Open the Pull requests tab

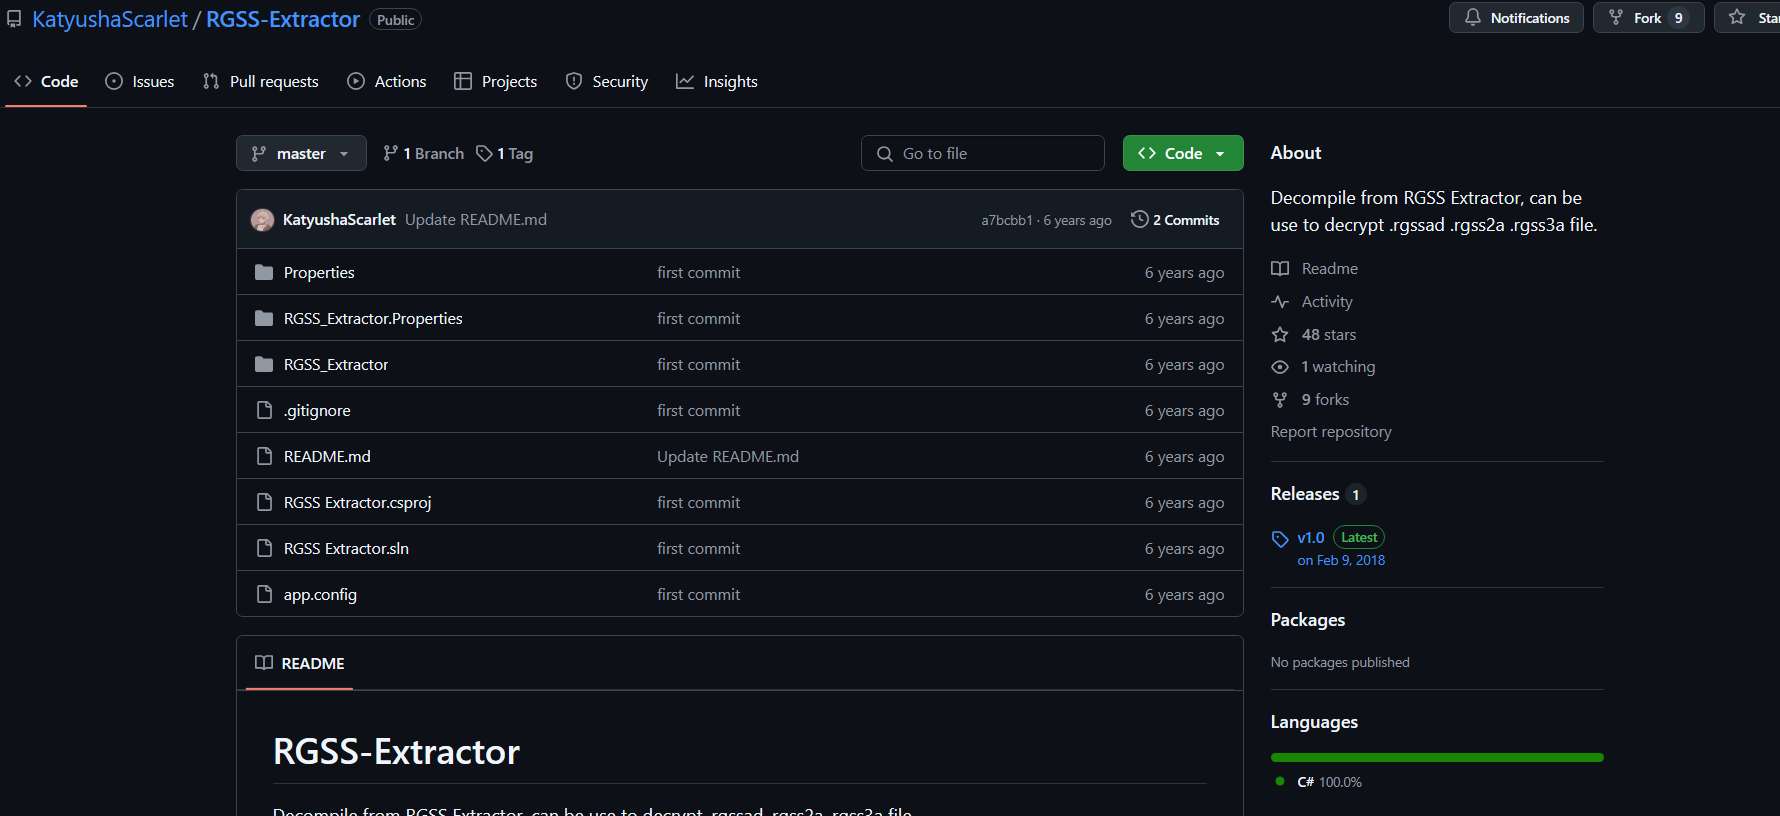tap(261, 82)
